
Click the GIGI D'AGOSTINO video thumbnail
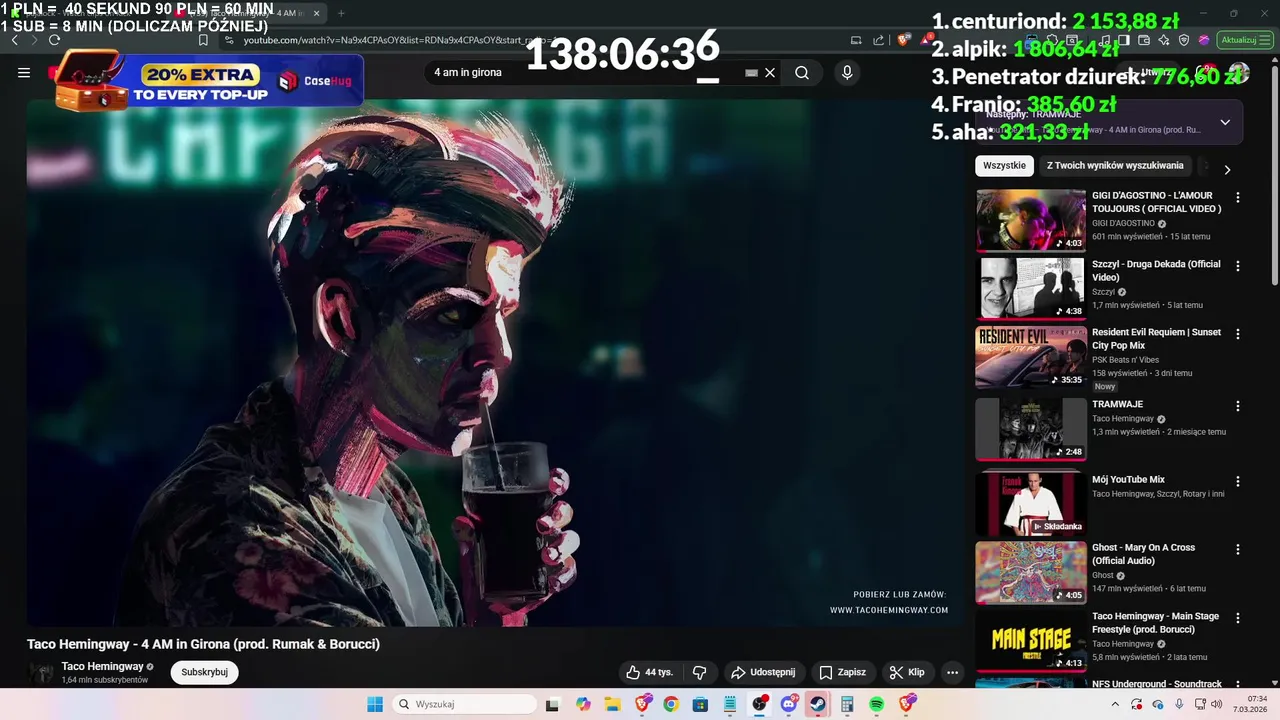[x=1031, y=221]
